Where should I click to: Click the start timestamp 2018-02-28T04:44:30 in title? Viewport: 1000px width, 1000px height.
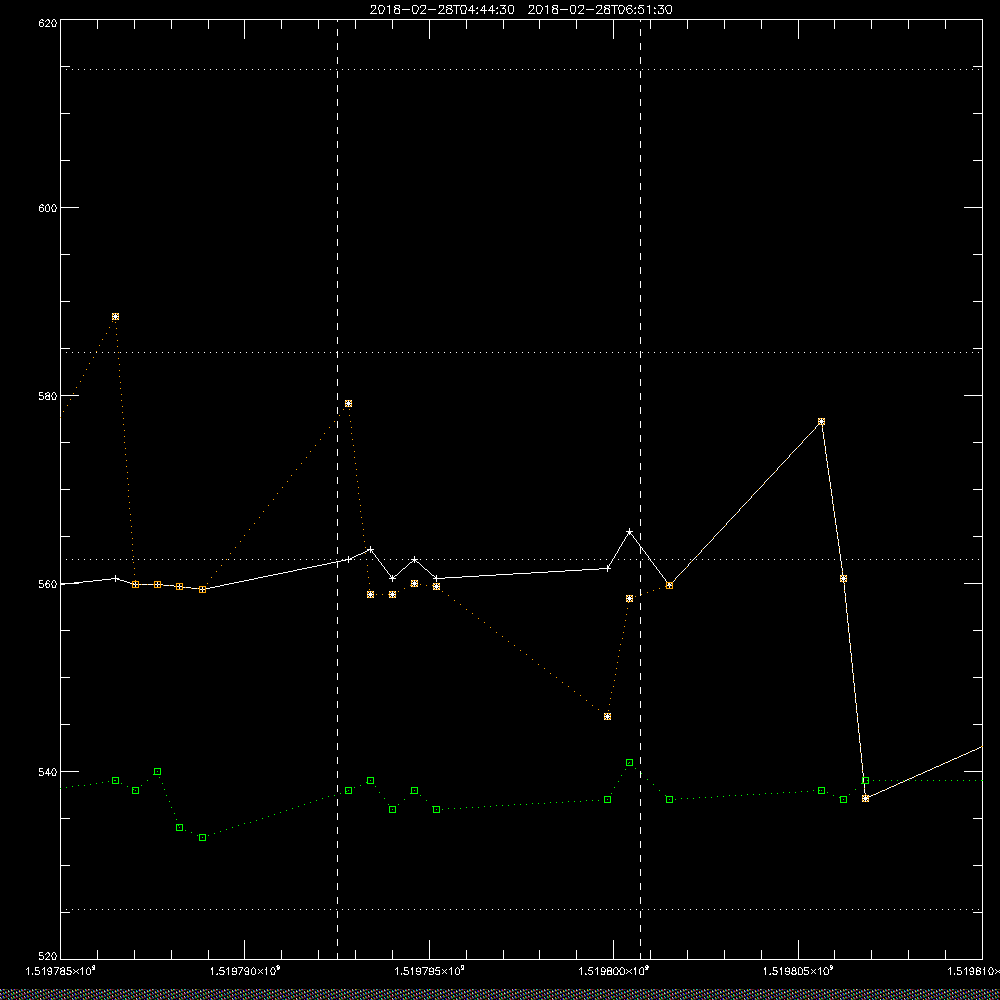442,10
